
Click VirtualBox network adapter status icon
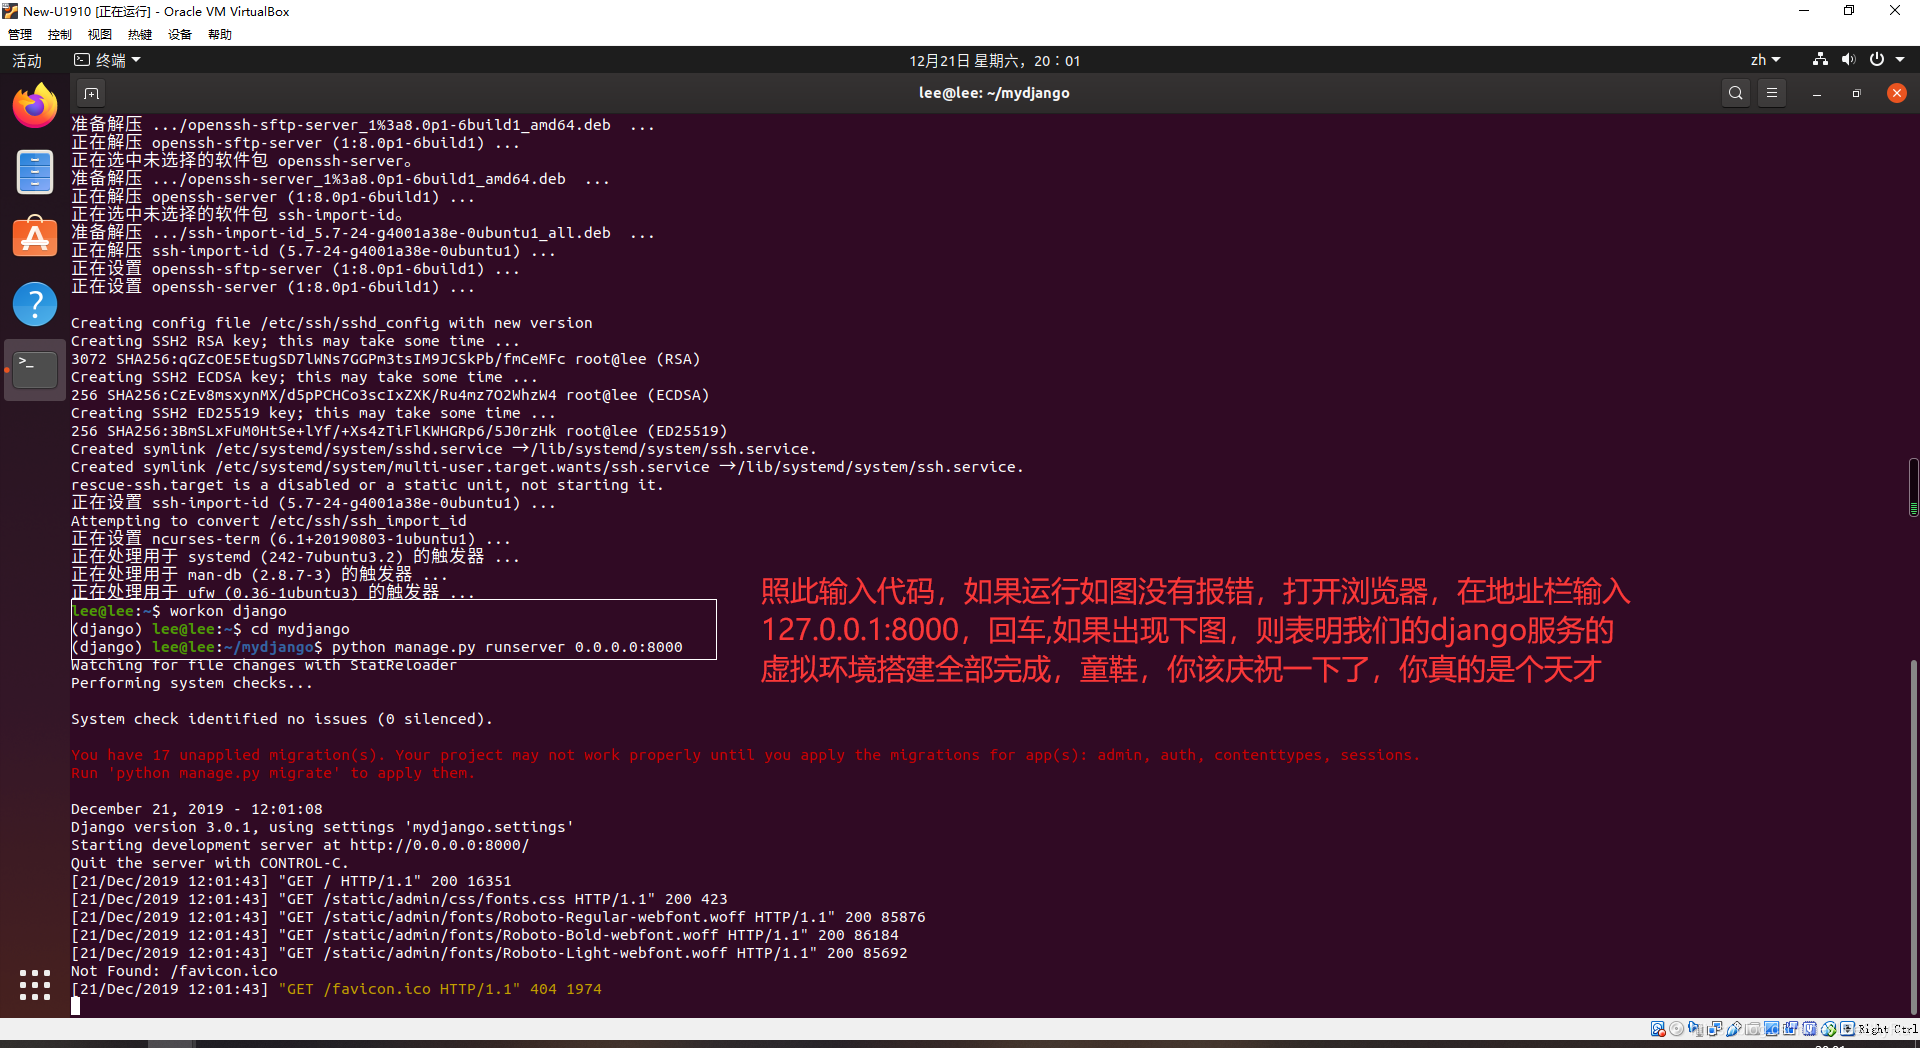click(x=1714, y=1029)
